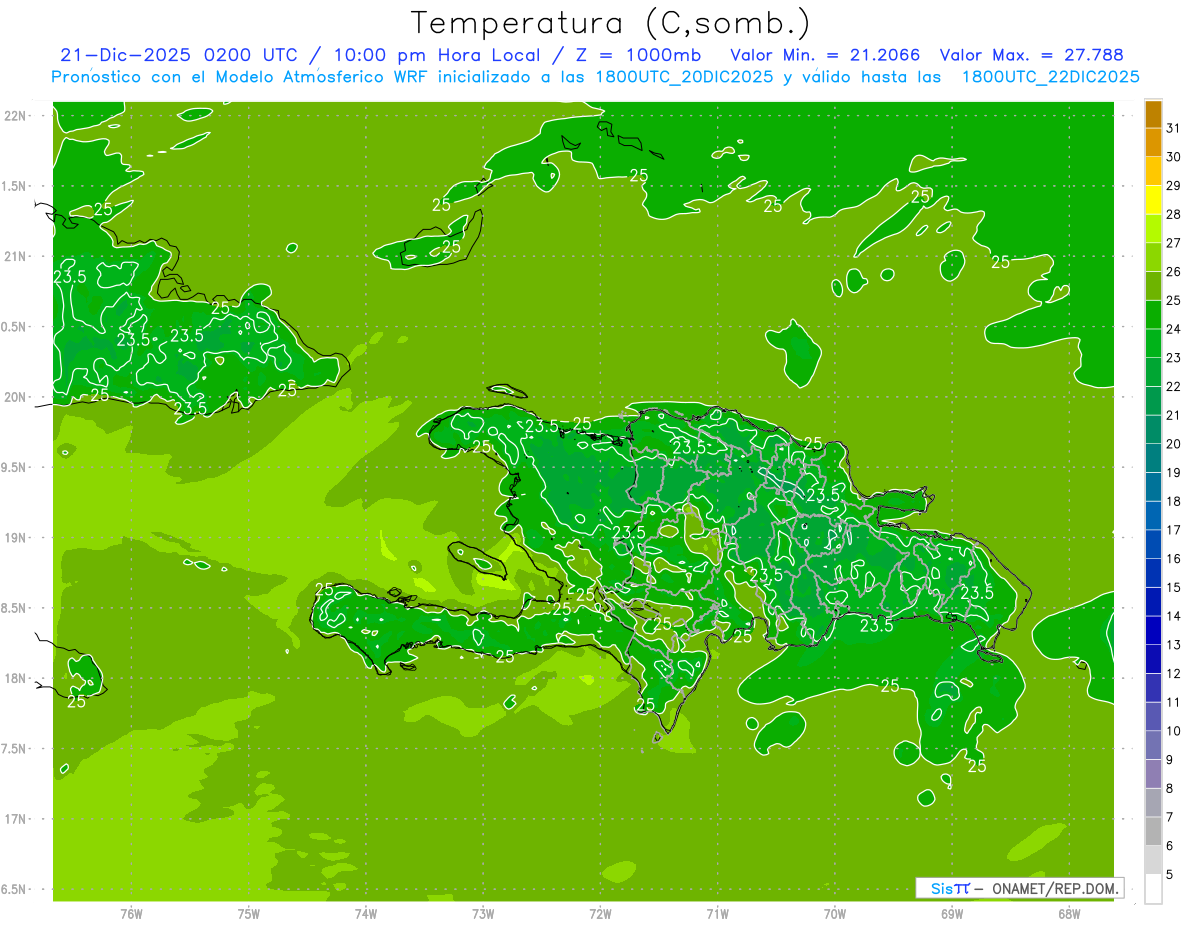The width and height of the screenshot is (1200, 927).
Task: Click the colorbar swatch between 23 and 24
Action: point(1153,344)
